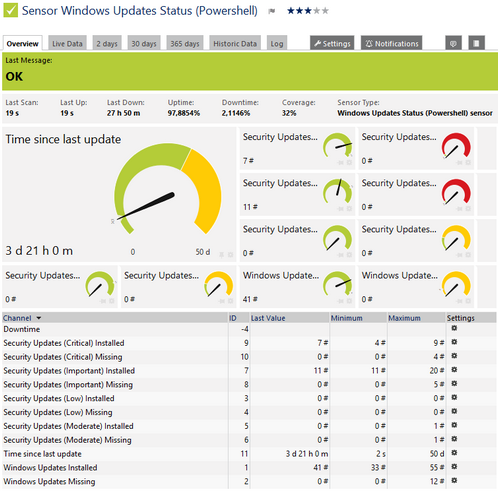Select Security Updates (Moderate) Installed channel name
The width and height of the screenshot is (498, 491).
(68, 426)
